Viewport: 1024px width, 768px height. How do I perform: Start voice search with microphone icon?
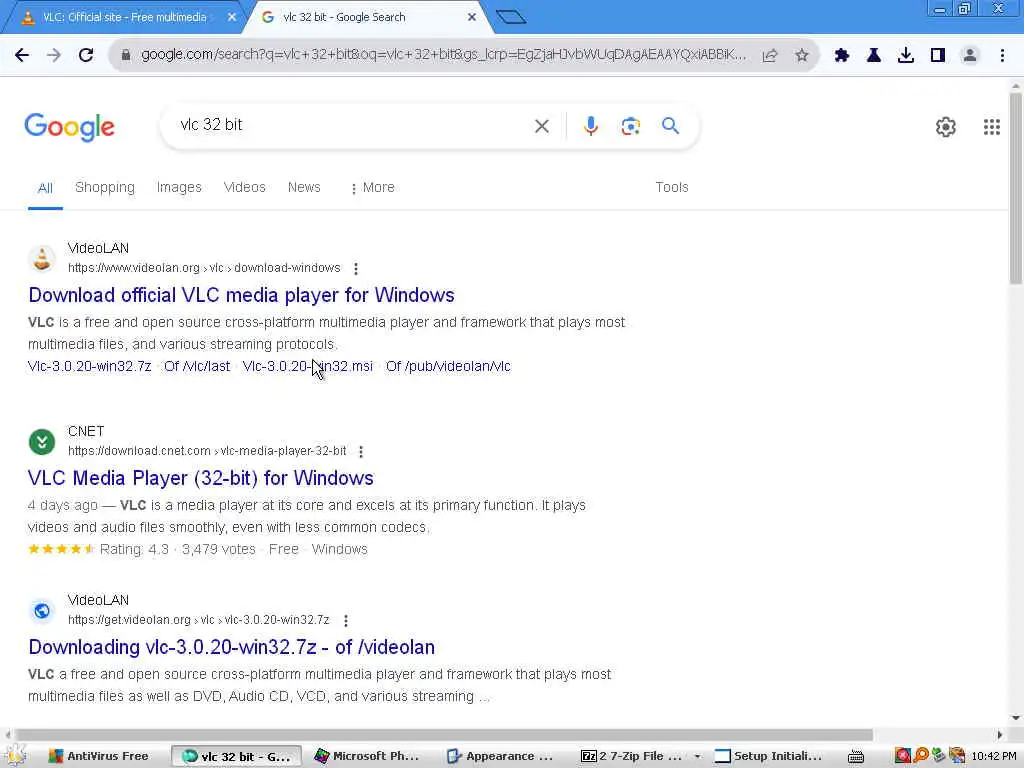[590, 125]
